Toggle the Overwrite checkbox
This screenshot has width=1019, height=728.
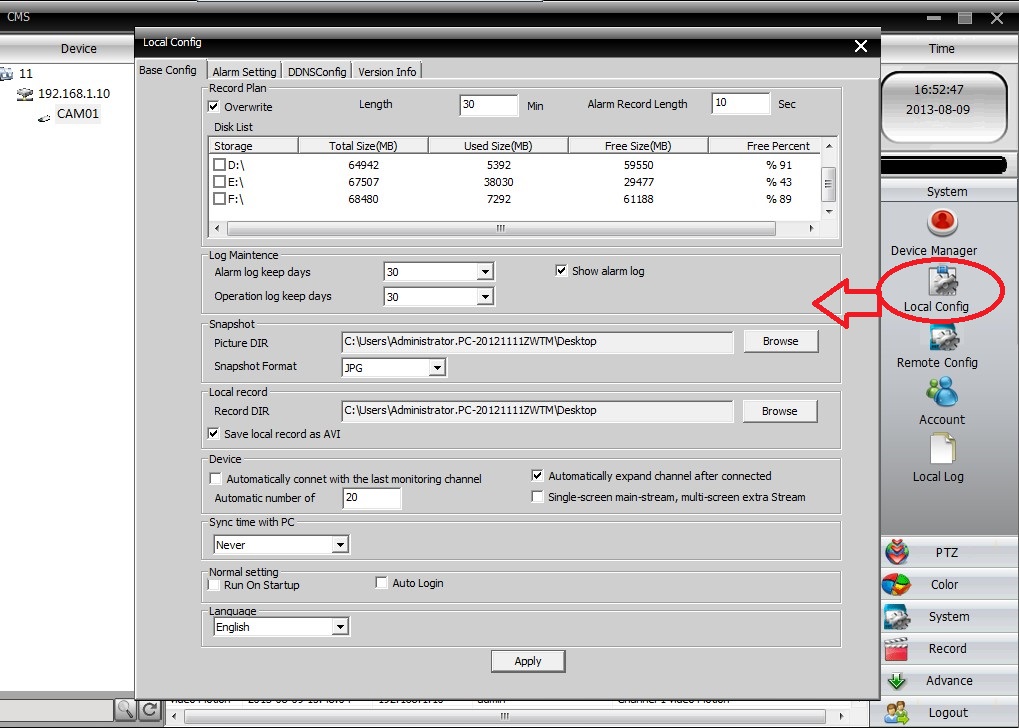coord(213,107)
